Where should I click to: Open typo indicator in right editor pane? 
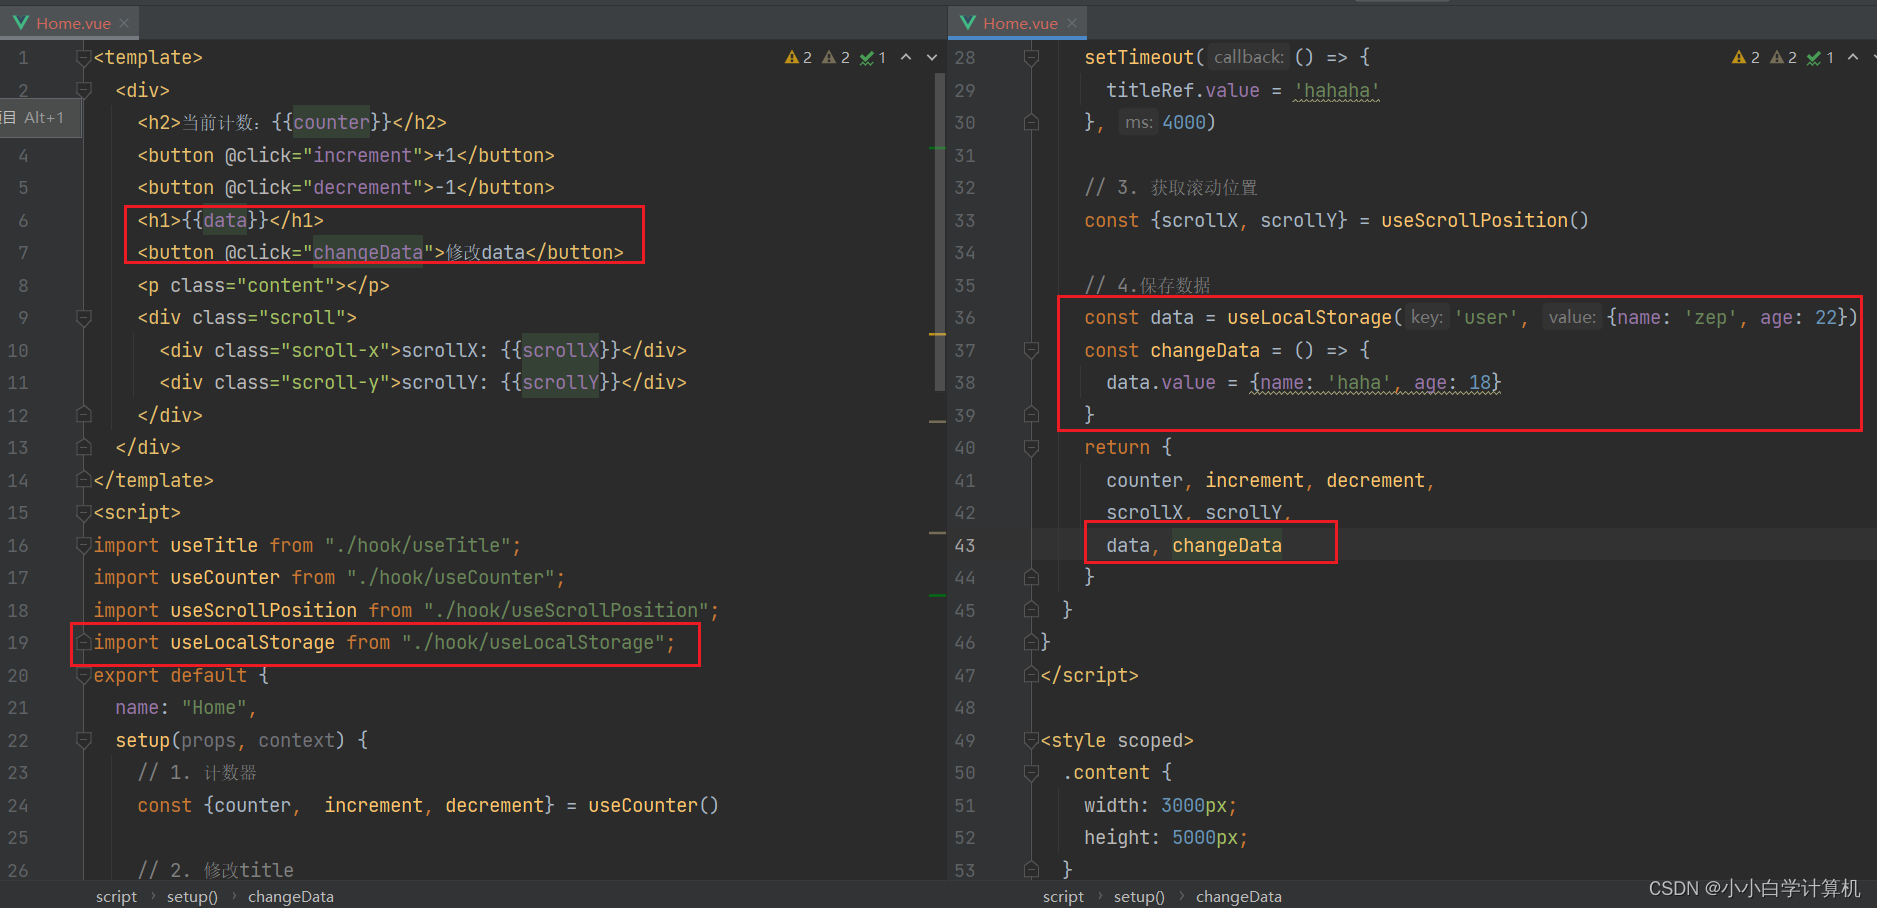(1820, 58)
